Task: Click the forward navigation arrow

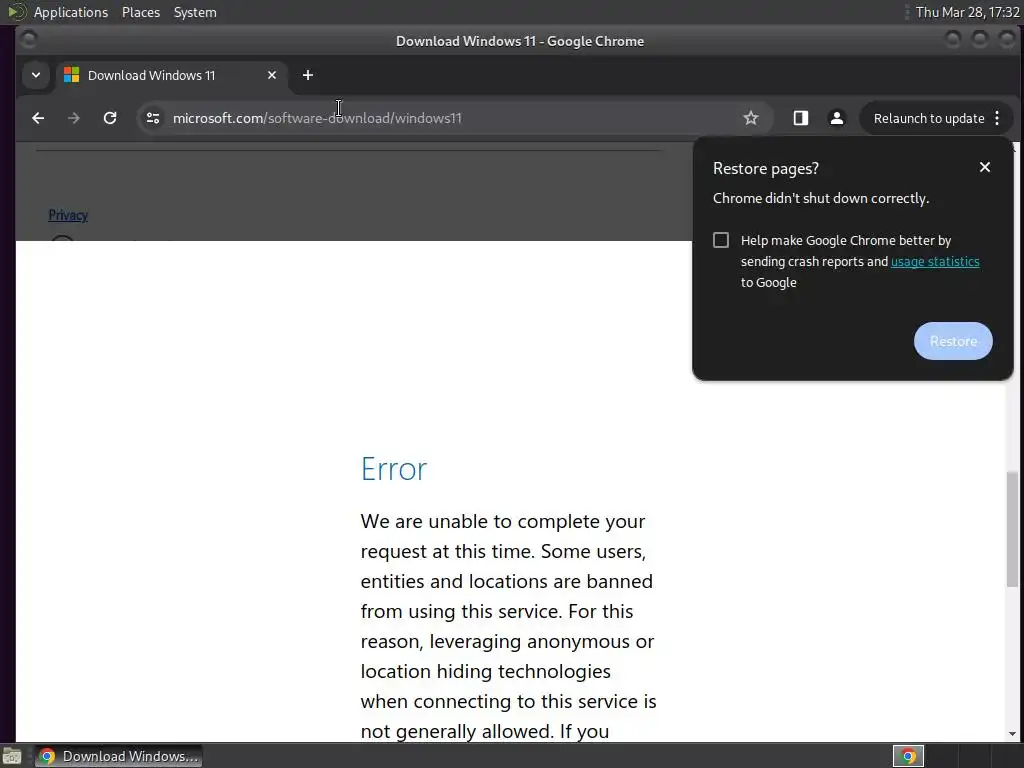Action: [74, 118]
